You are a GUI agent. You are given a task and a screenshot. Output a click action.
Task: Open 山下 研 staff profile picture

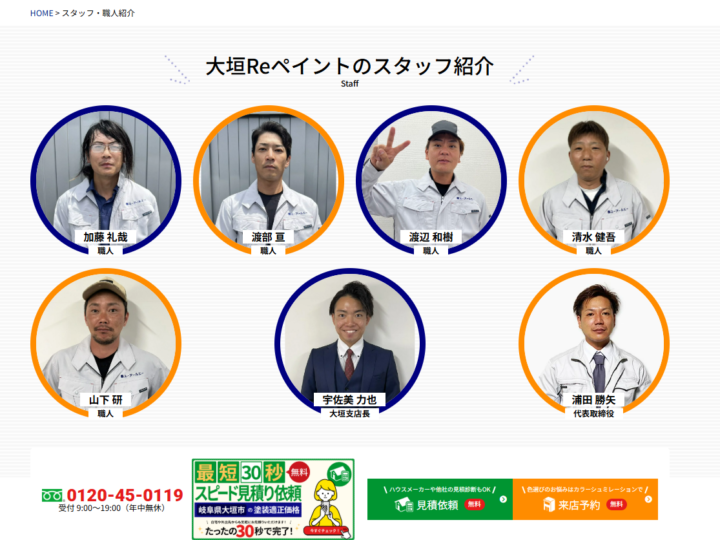coord(106,343)
